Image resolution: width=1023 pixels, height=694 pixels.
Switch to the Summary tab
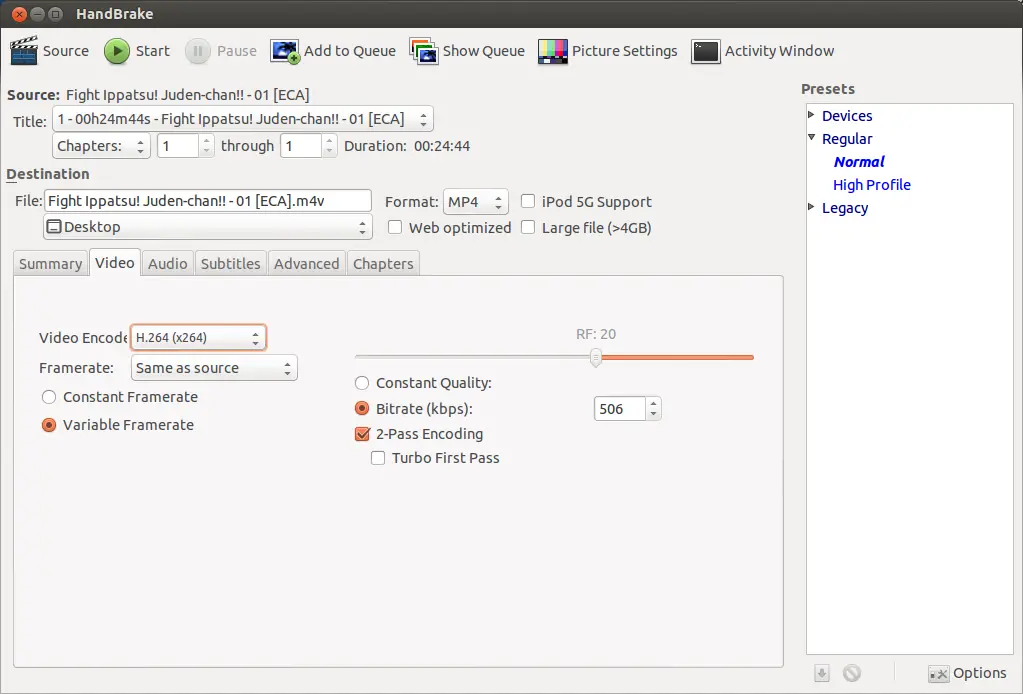point(50,264)
